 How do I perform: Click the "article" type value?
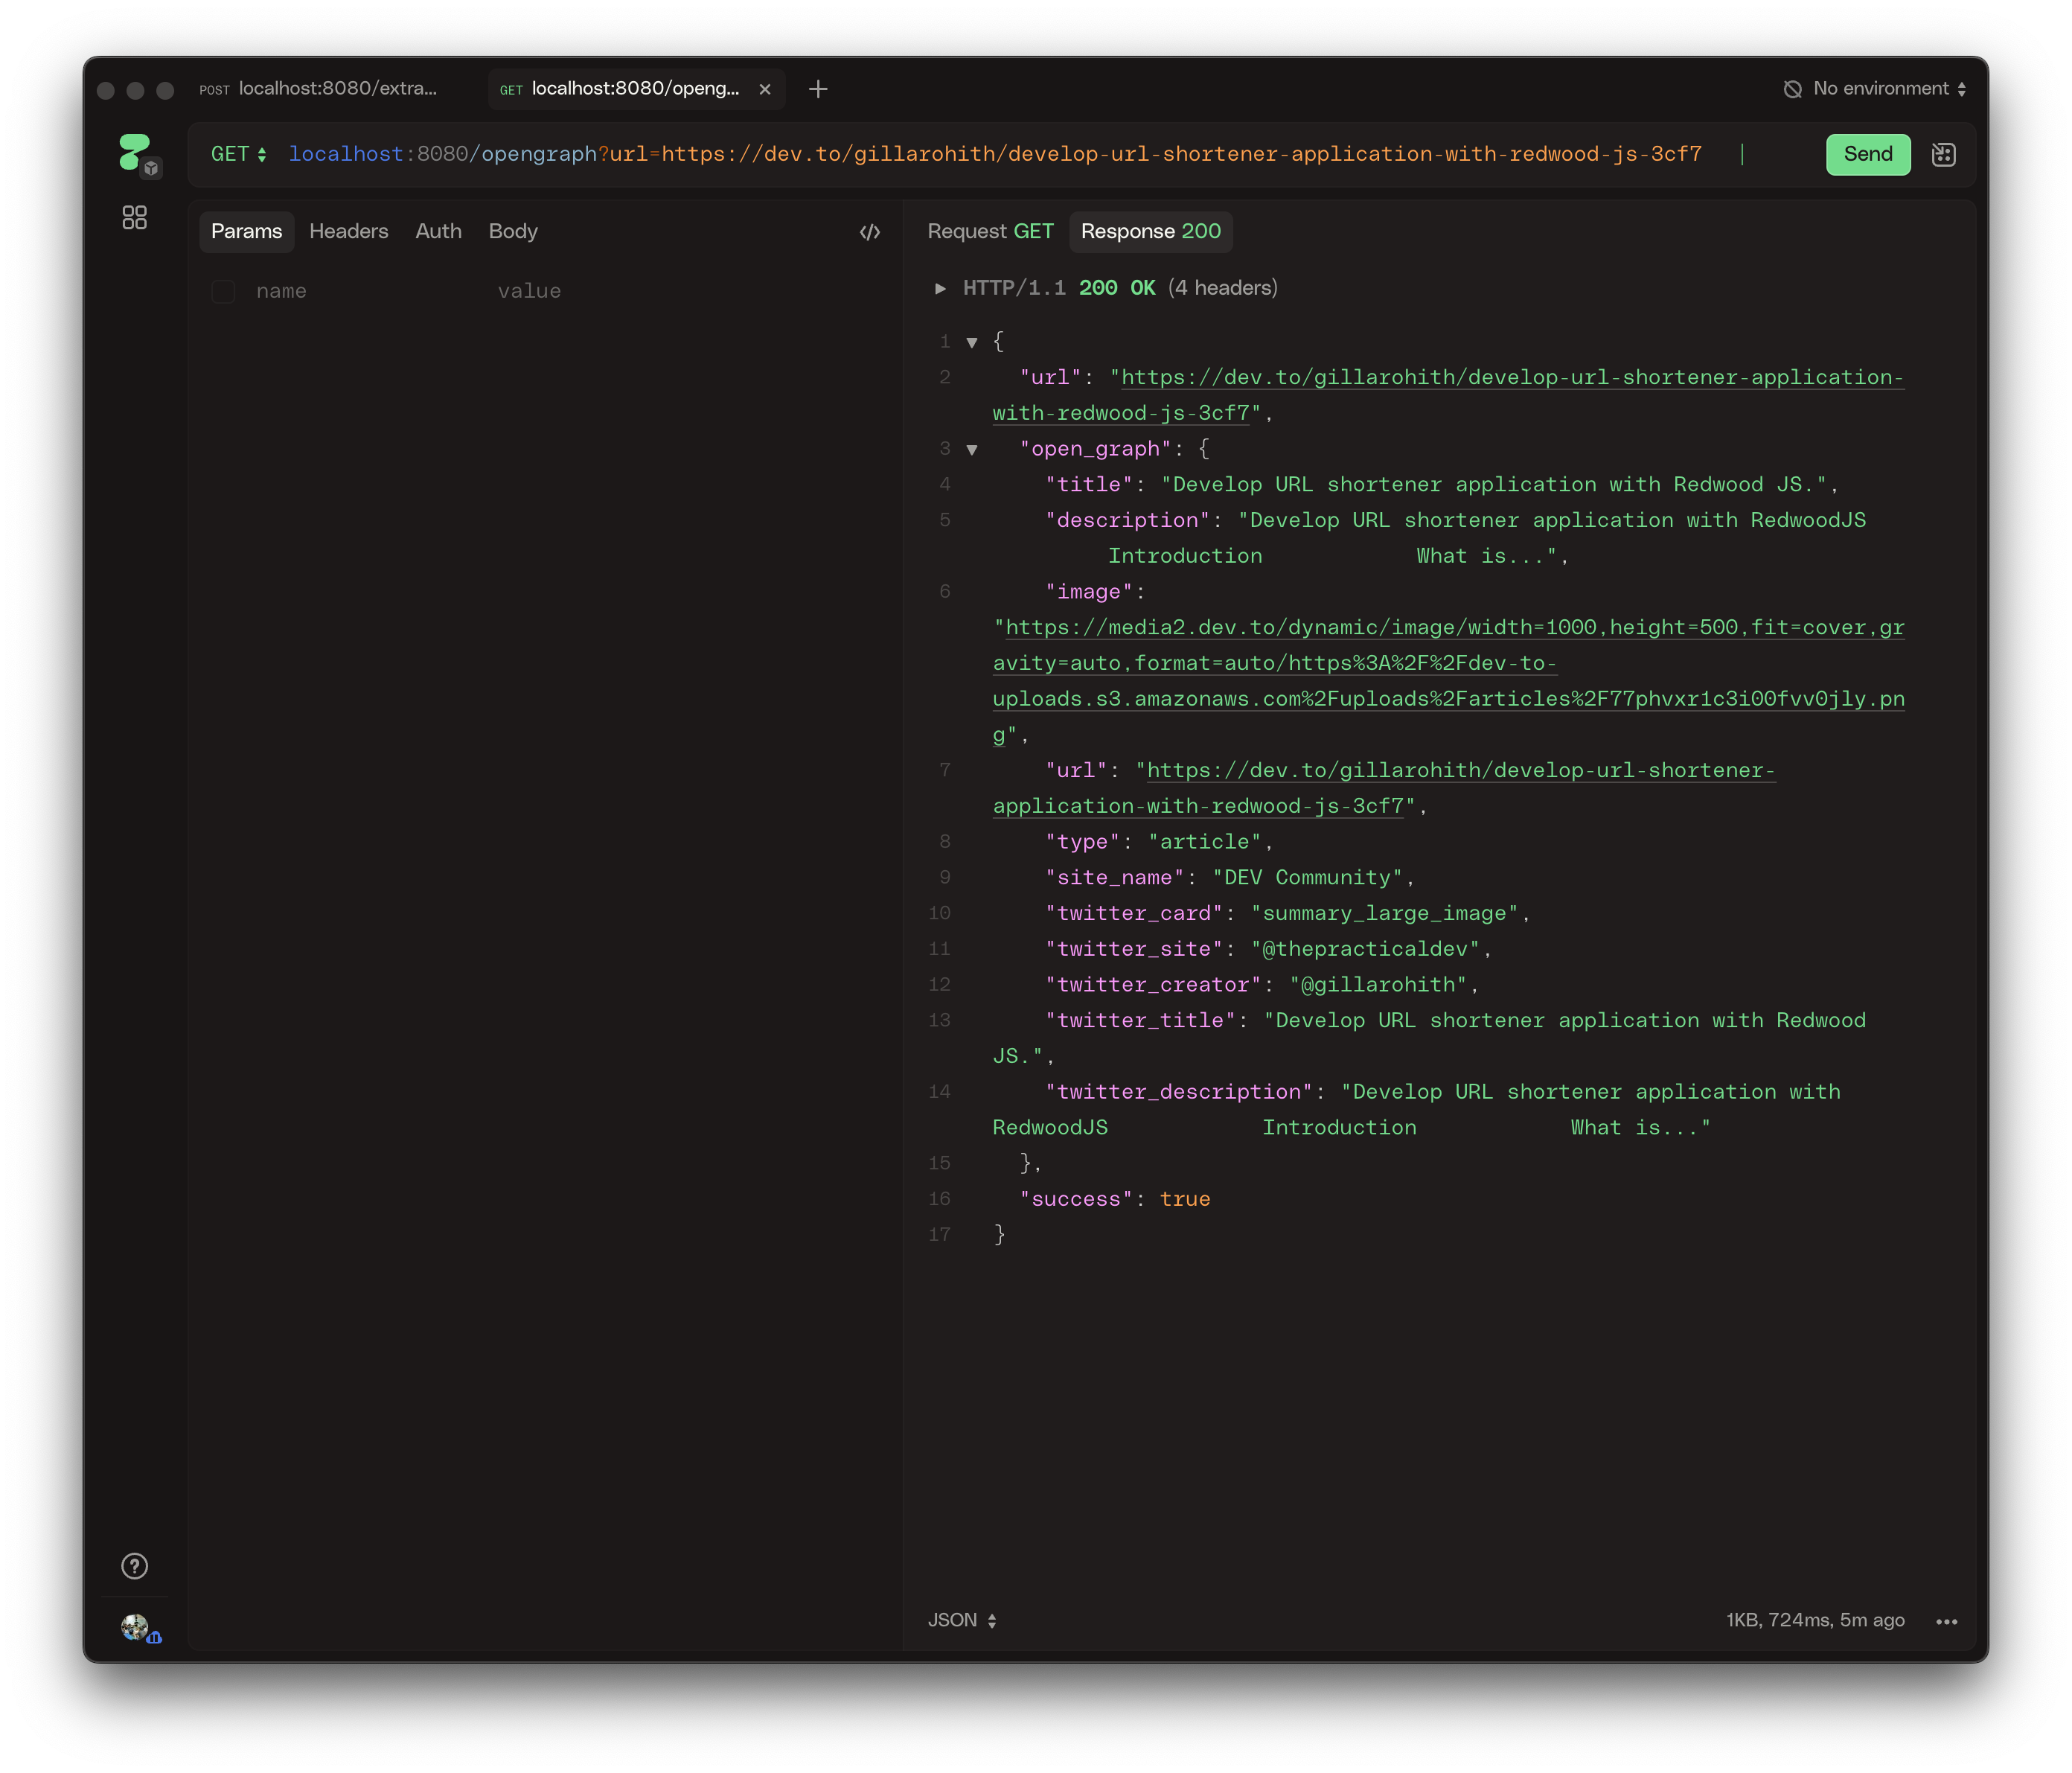1204,842
